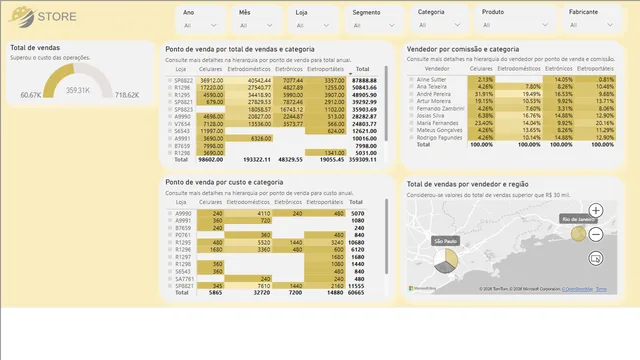Select vendor name Josias Silva
This screenshot has height=360, width=640.
click(430, 116)
